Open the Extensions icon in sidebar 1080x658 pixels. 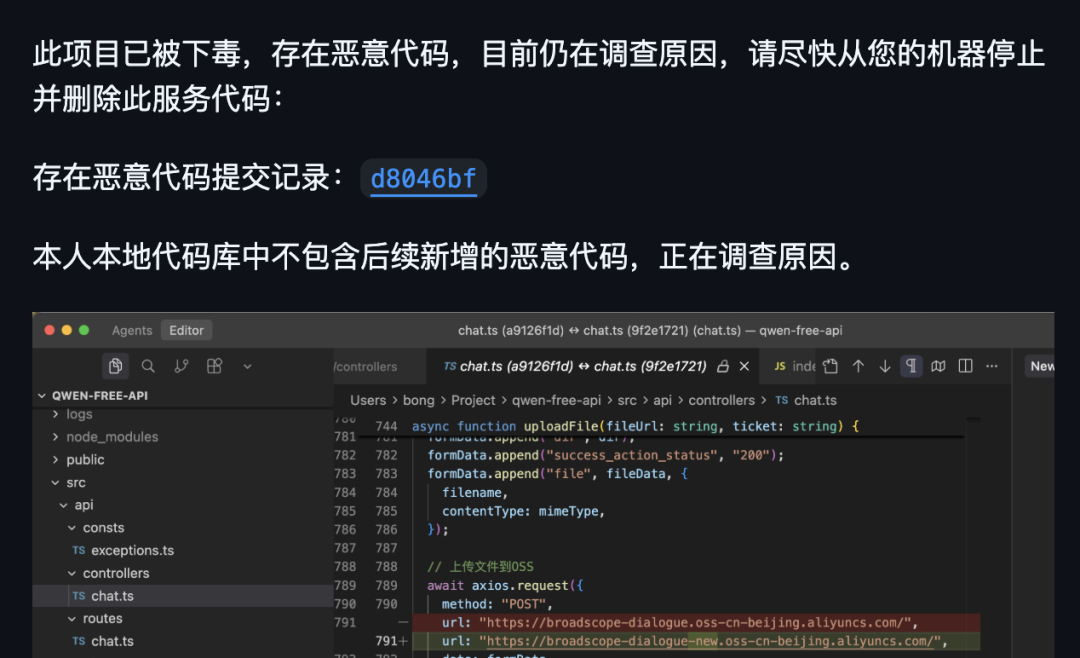[x=214, y=366]
